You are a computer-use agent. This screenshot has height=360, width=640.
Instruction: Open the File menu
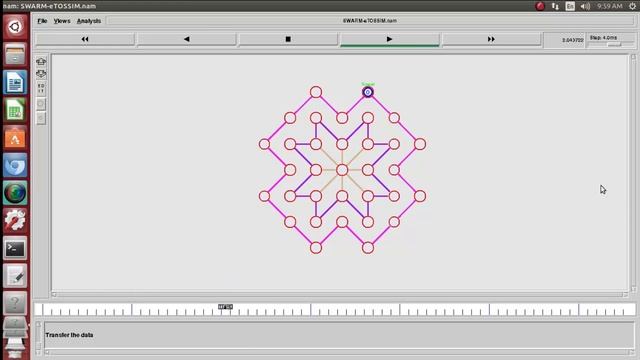42,21
